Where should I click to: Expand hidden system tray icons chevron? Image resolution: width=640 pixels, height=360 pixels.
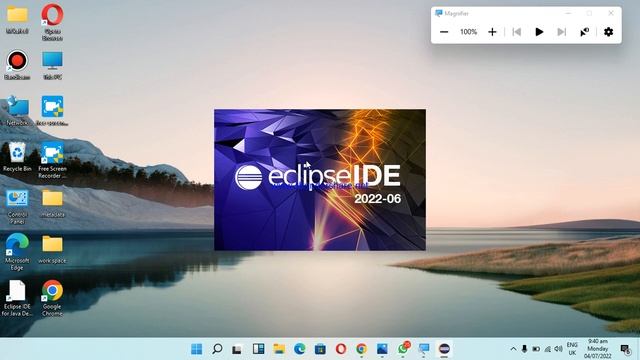513,349
